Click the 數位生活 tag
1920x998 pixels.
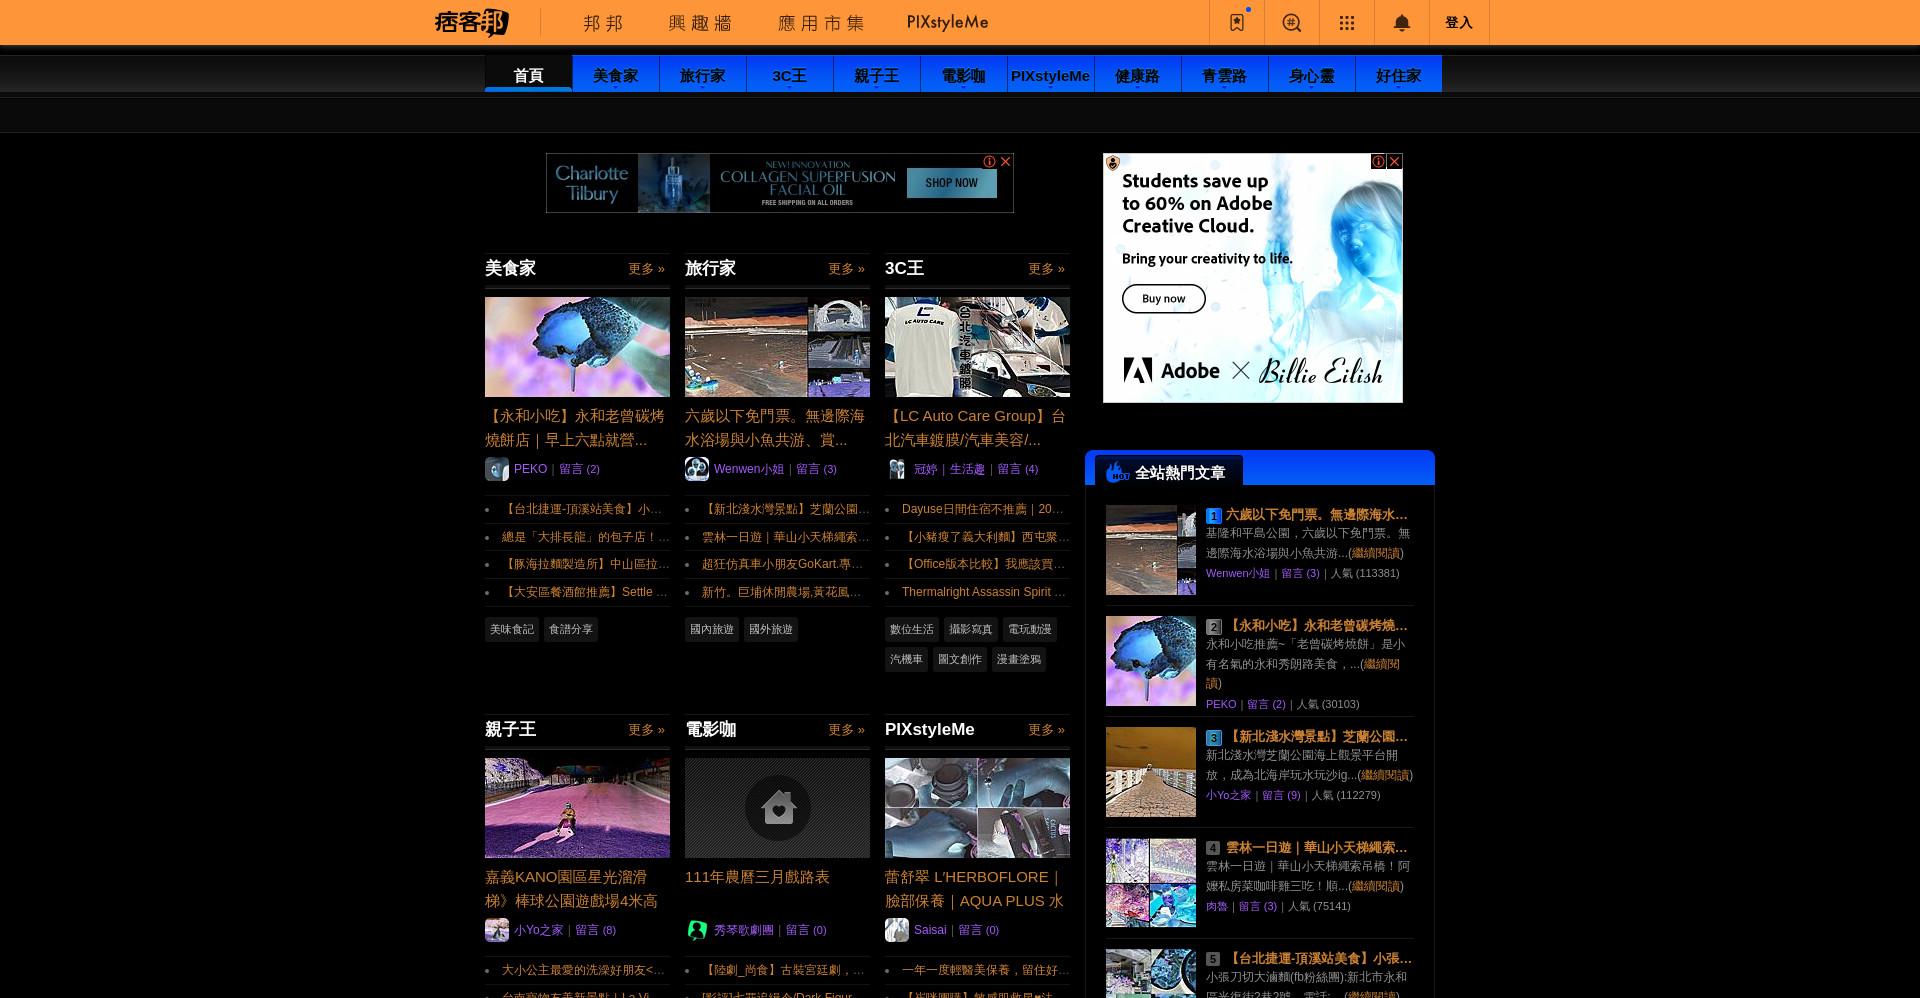click(x=912, y=629)
